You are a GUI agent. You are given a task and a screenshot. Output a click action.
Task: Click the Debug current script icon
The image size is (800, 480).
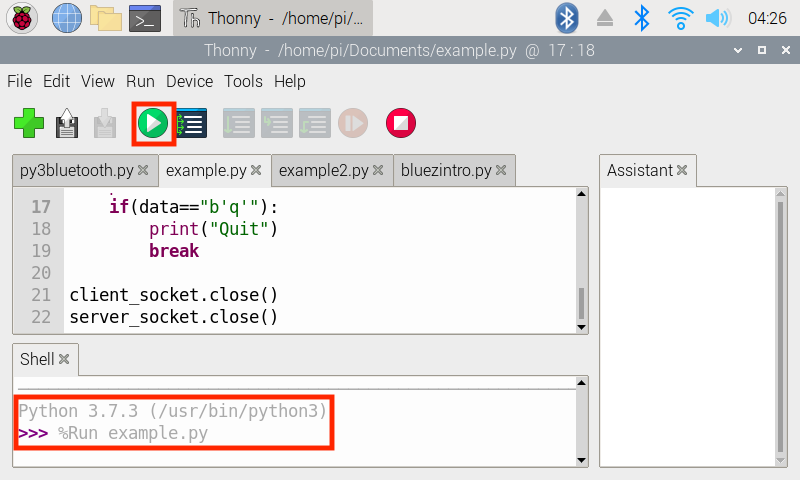(192, 123)
